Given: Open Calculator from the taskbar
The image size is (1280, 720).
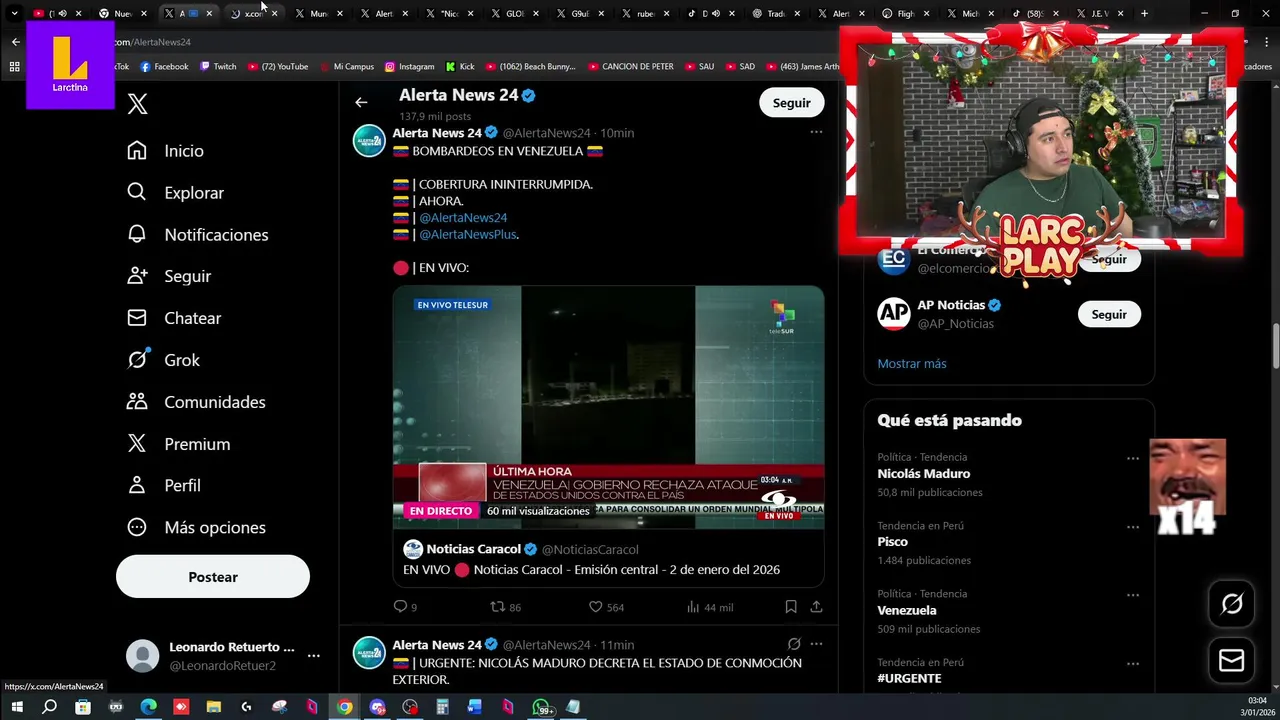Looking at the screenshot, I should coord(442,707).
